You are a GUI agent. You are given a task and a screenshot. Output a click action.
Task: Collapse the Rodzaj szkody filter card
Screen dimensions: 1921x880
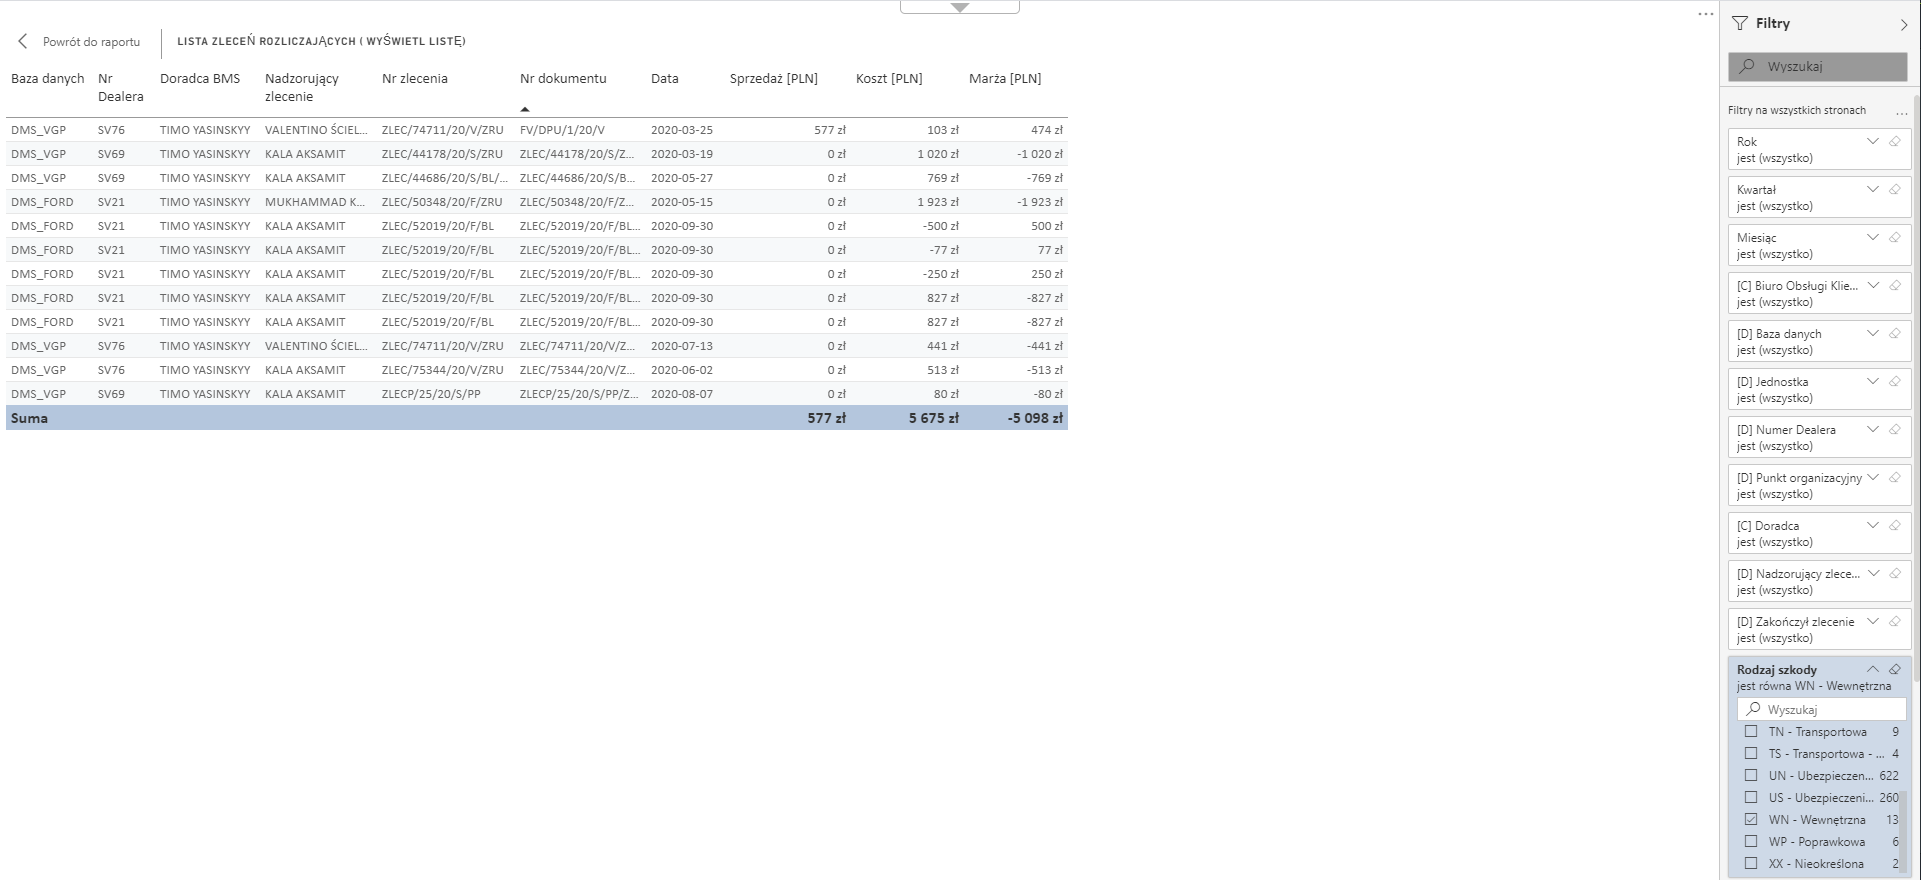[x=1872, y=670]
